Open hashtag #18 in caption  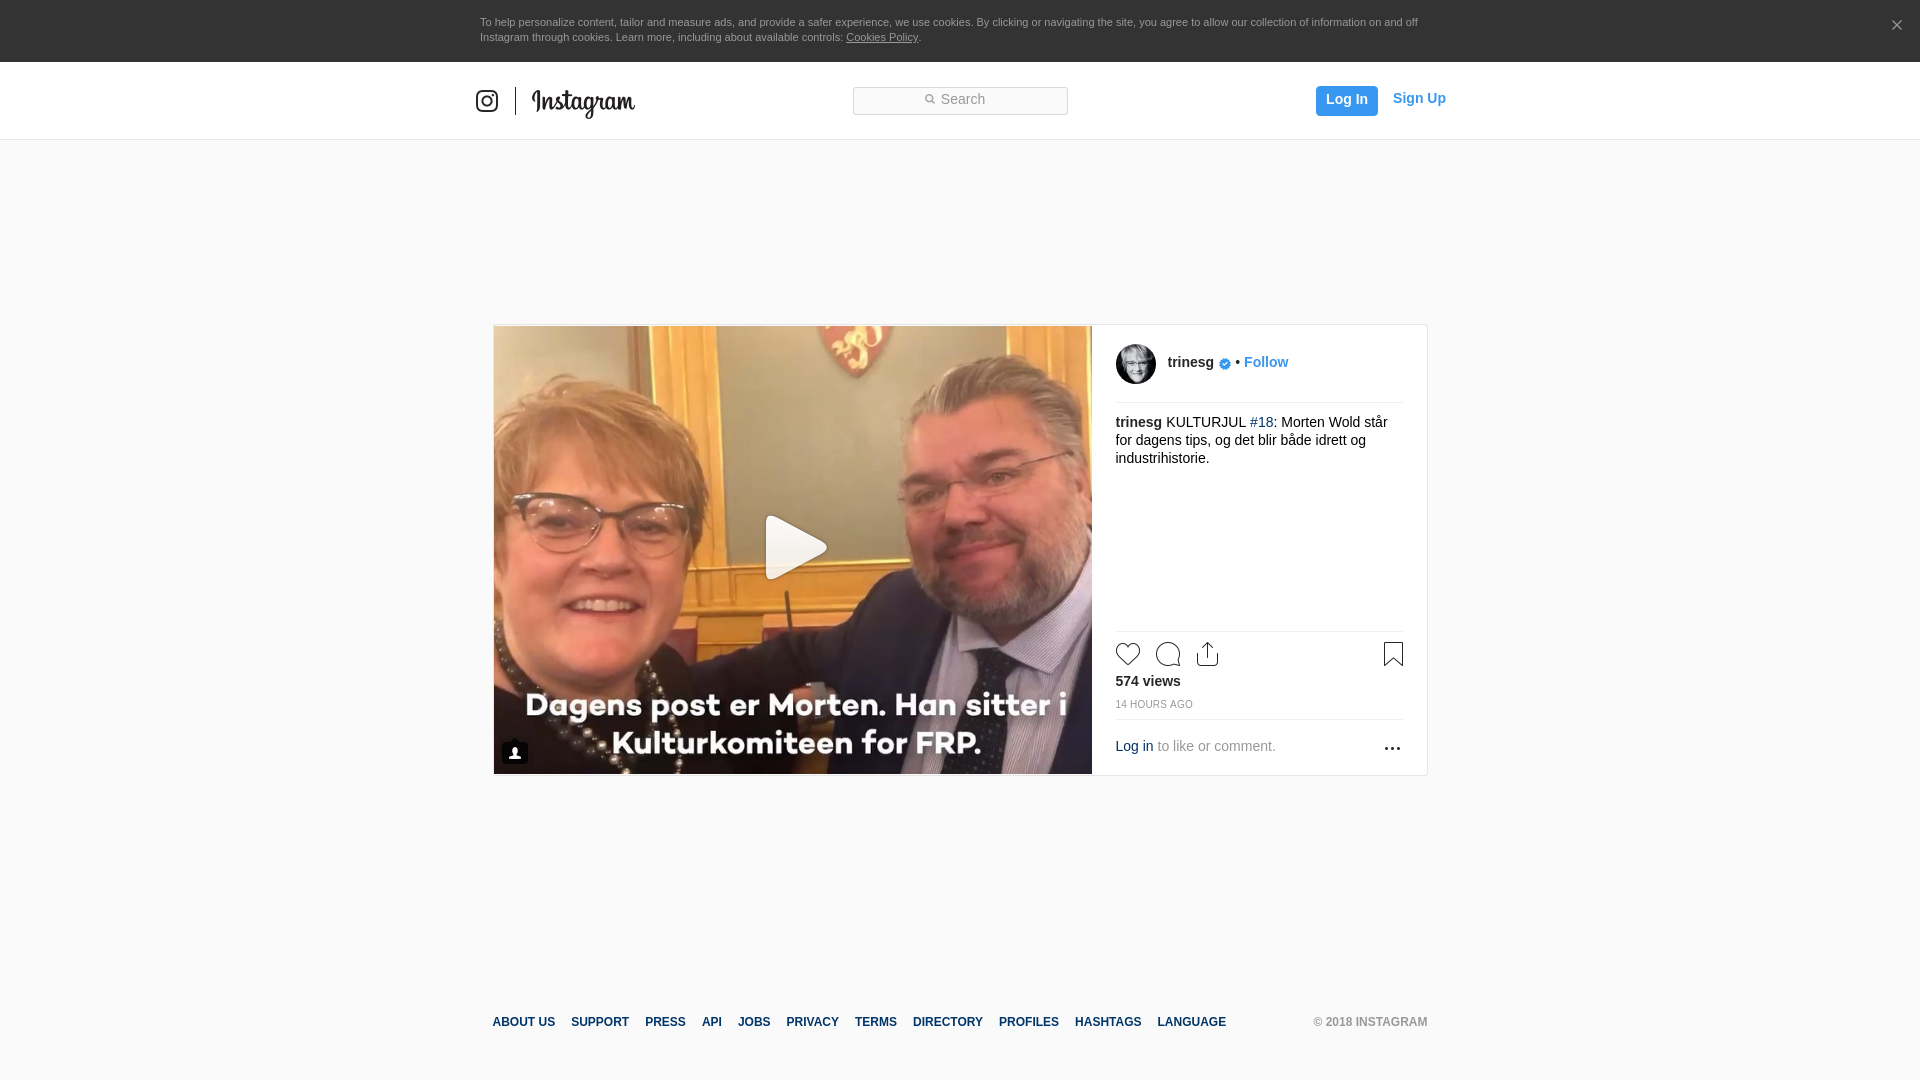point(1261,422)
